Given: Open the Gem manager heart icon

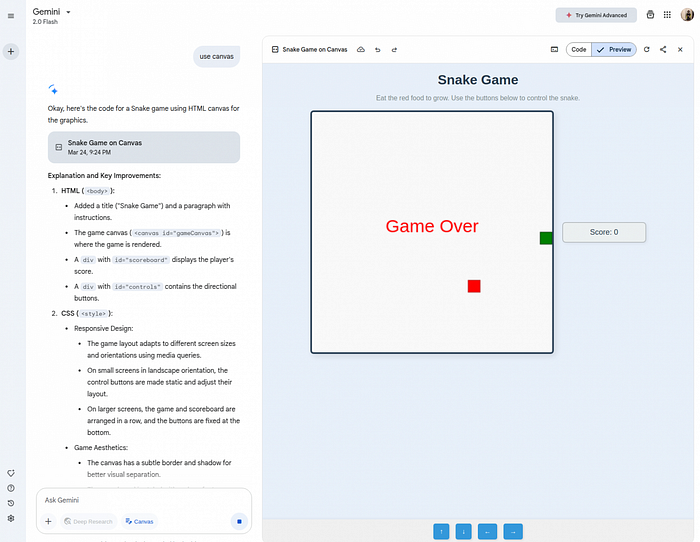Looking at the screenshot, I should (11, 473).
